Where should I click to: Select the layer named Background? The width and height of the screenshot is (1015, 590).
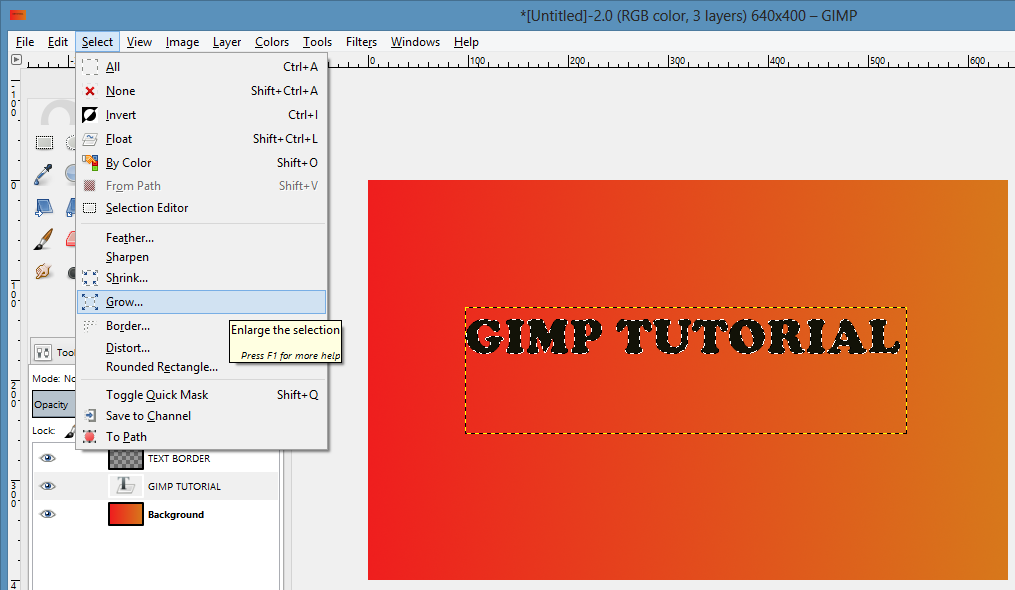(176, 514)
